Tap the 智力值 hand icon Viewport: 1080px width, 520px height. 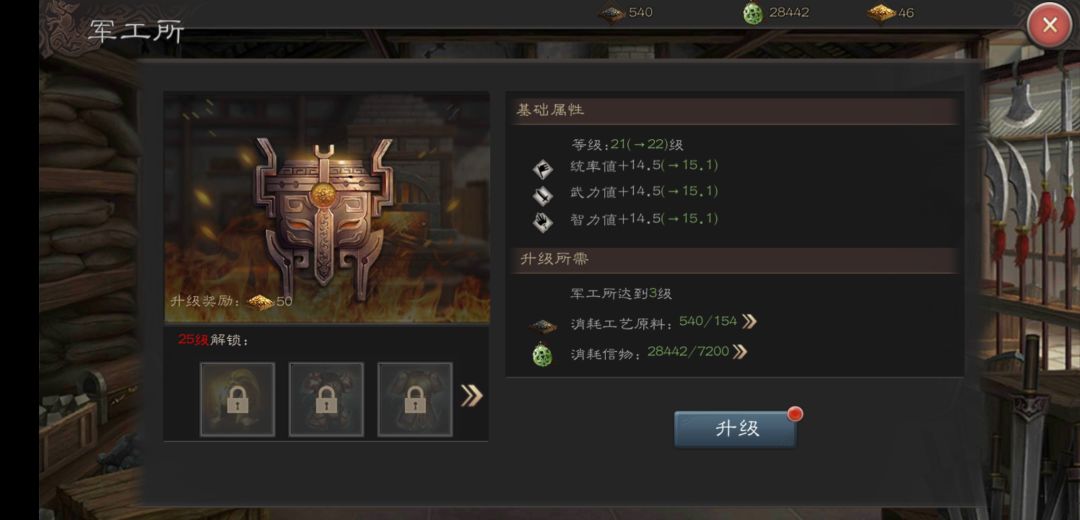(543, 222)
